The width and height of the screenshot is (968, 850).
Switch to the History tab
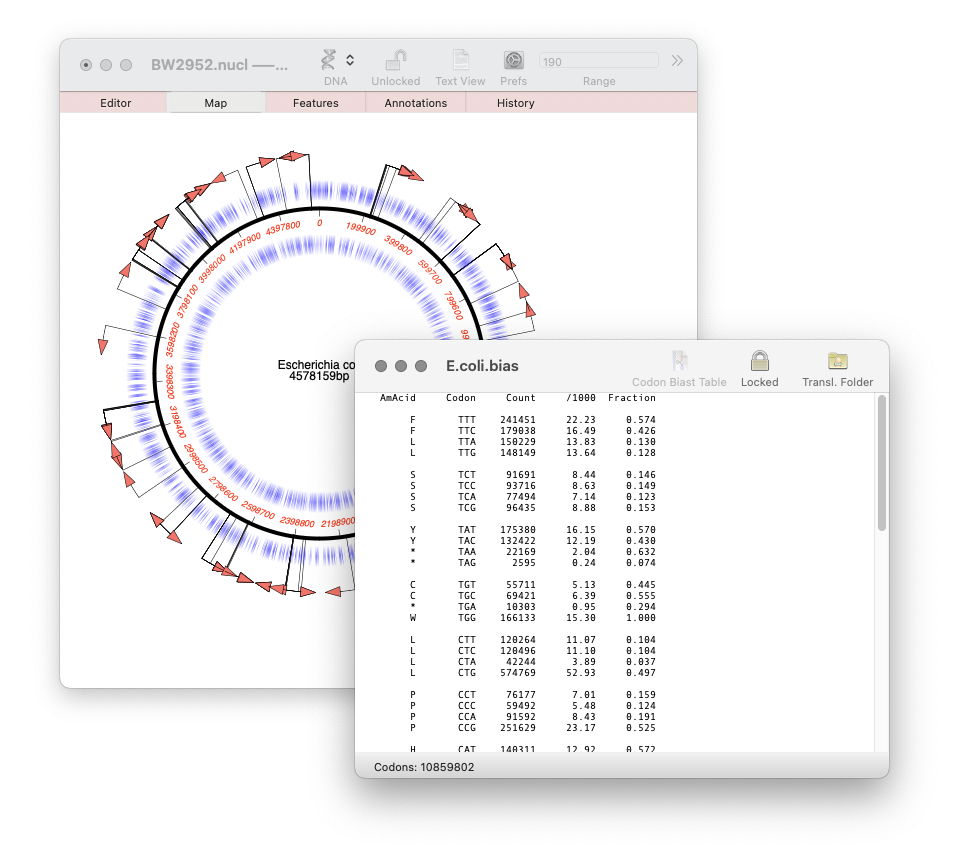pos(515,103)
